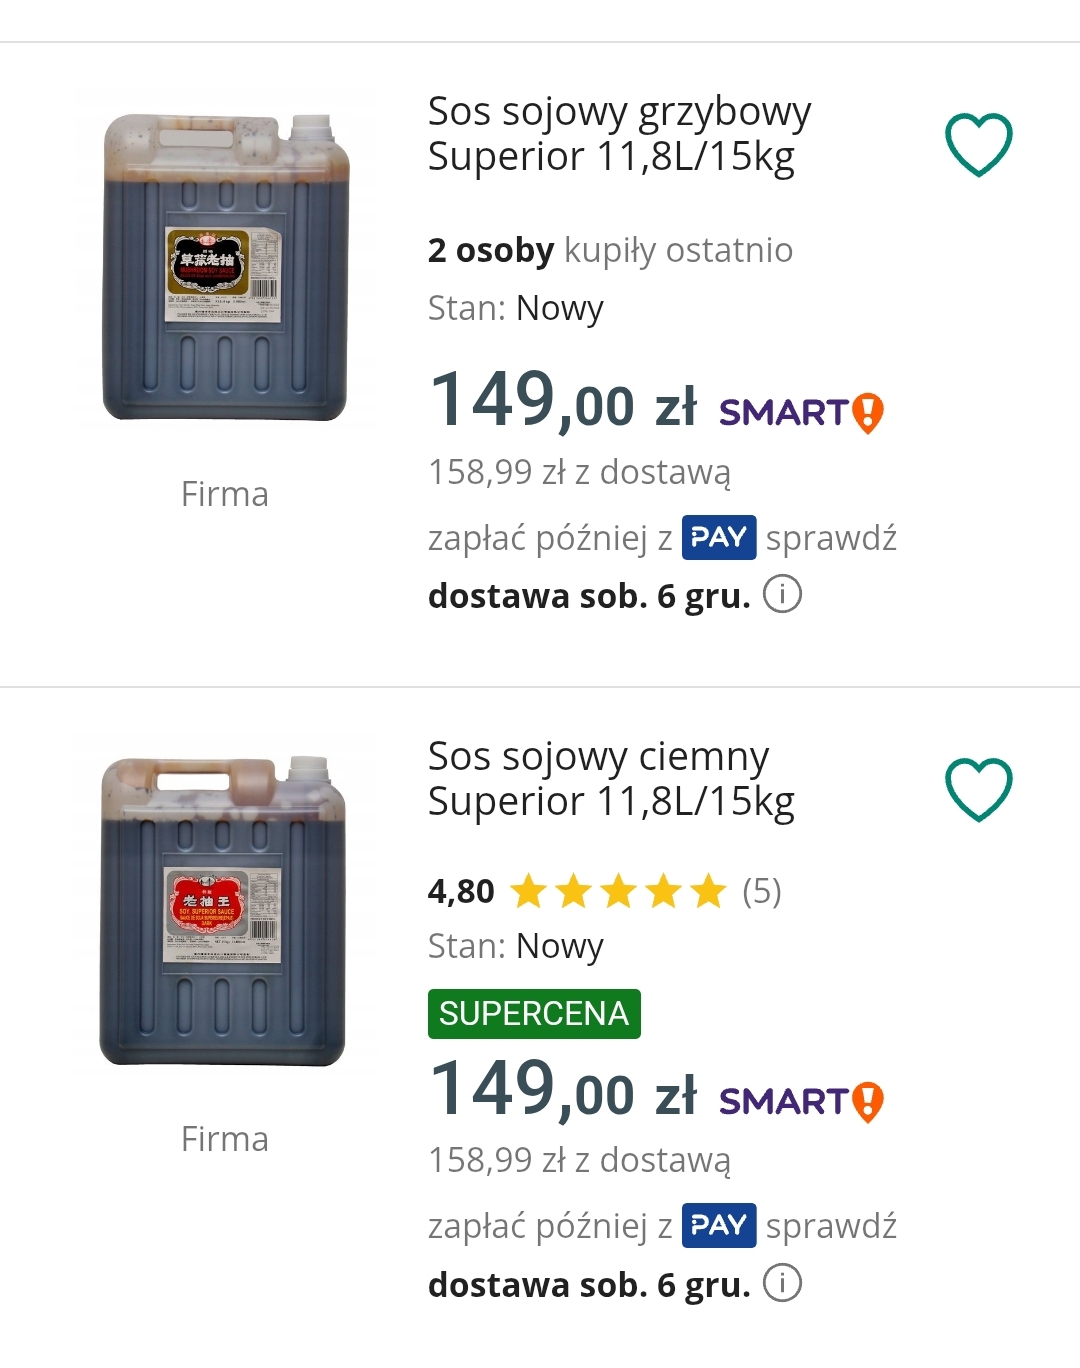Tap Smart badge on dark sauce offer
Viewport: 1080px width, 1368px height.
[801, 1101]
